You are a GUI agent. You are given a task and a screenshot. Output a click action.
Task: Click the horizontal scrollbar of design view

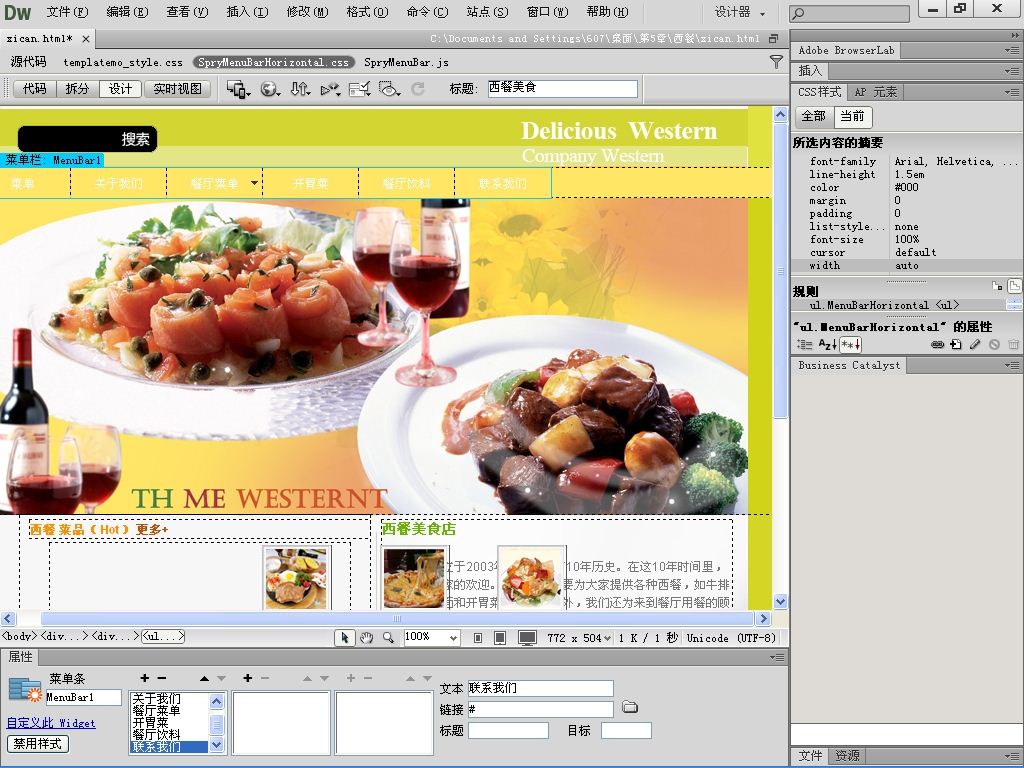(396, 618)
